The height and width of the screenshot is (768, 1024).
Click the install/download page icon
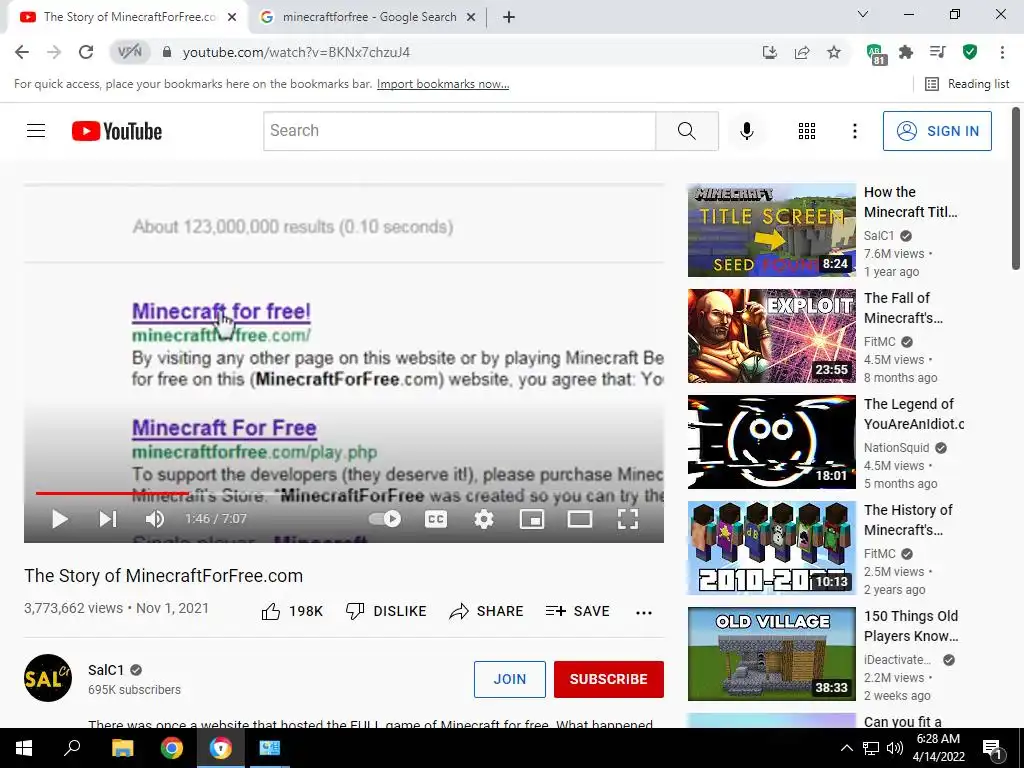[x=770, y=52]
